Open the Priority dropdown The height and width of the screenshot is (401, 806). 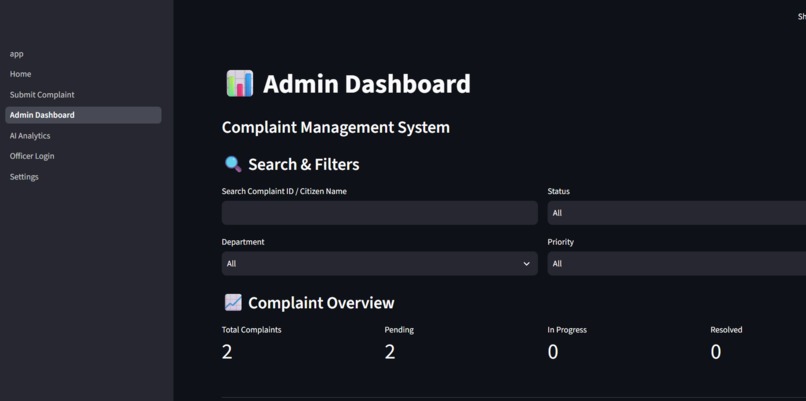pyautogui.click(x=676, y=263)
